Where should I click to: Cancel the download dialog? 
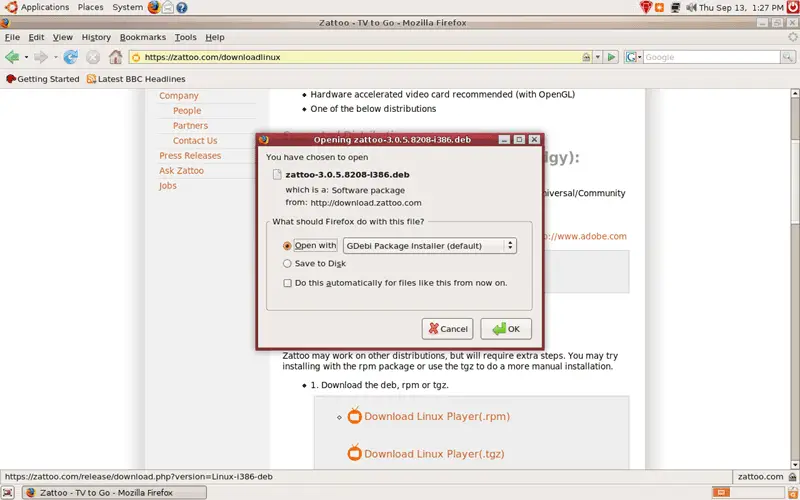[x=447, y=329]
